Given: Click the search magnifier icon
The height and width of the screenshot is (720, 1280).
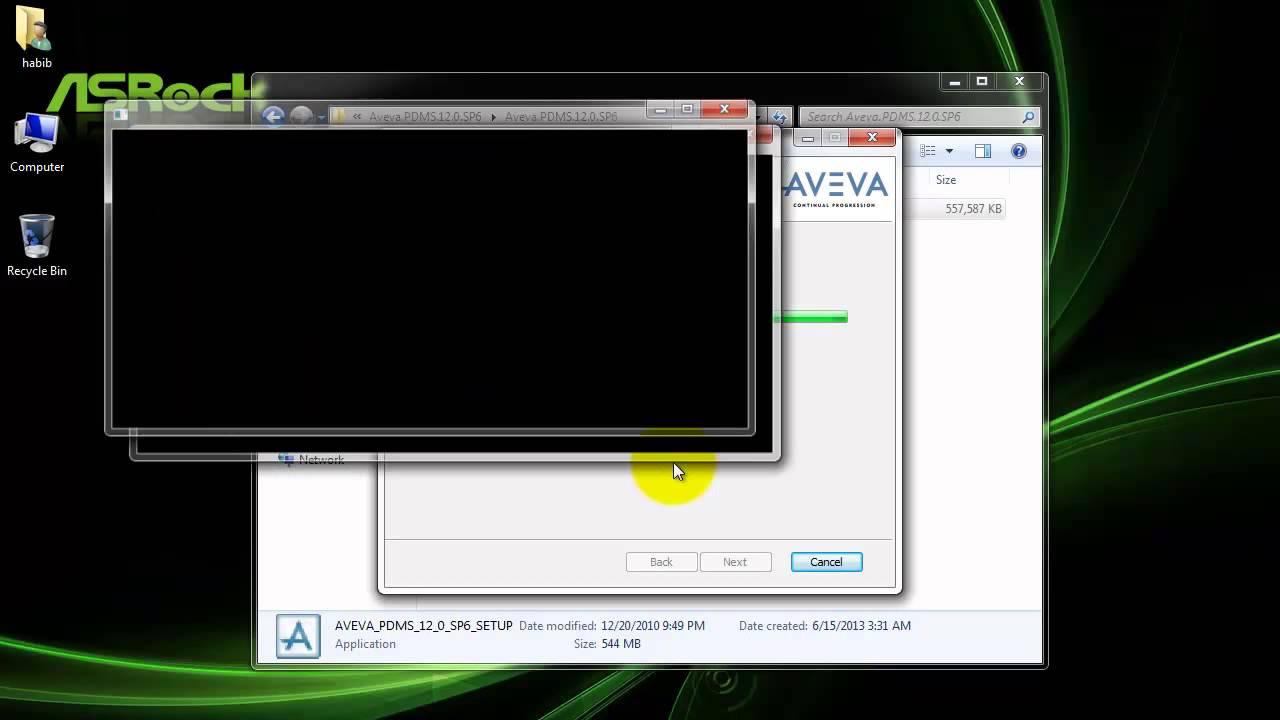Looking at the screenshot, I should (1028, 117).
